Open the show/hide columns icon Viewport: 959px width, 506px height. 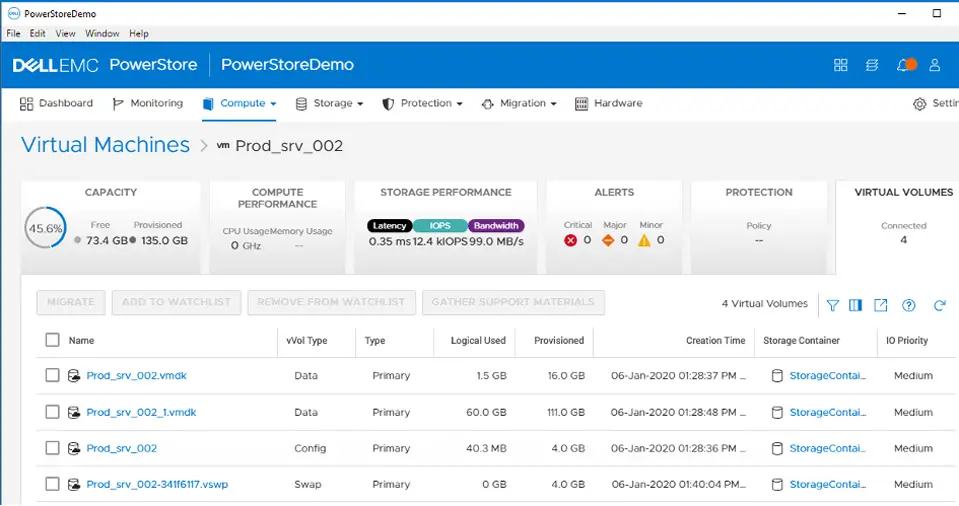(856, 305)
